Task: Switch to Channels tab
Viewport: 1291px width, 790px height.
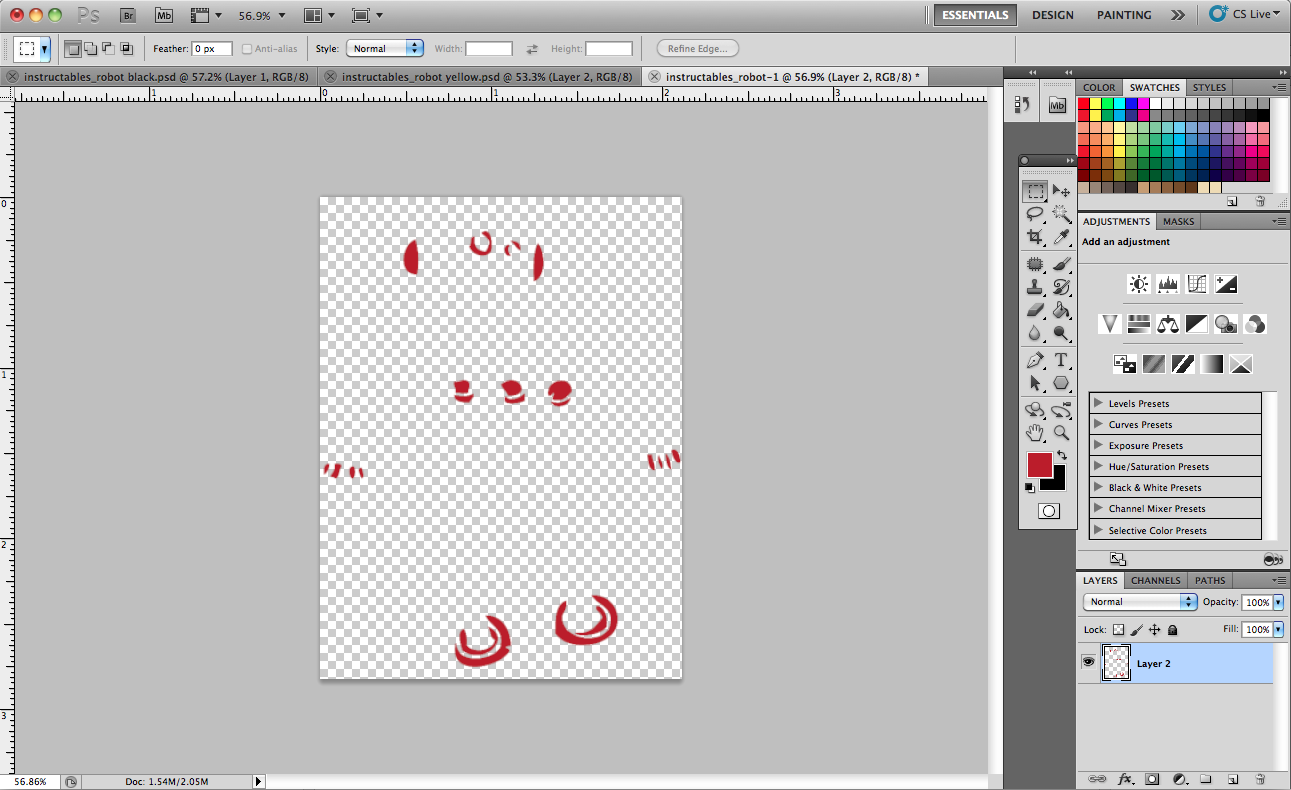Action: [1155, 580]
